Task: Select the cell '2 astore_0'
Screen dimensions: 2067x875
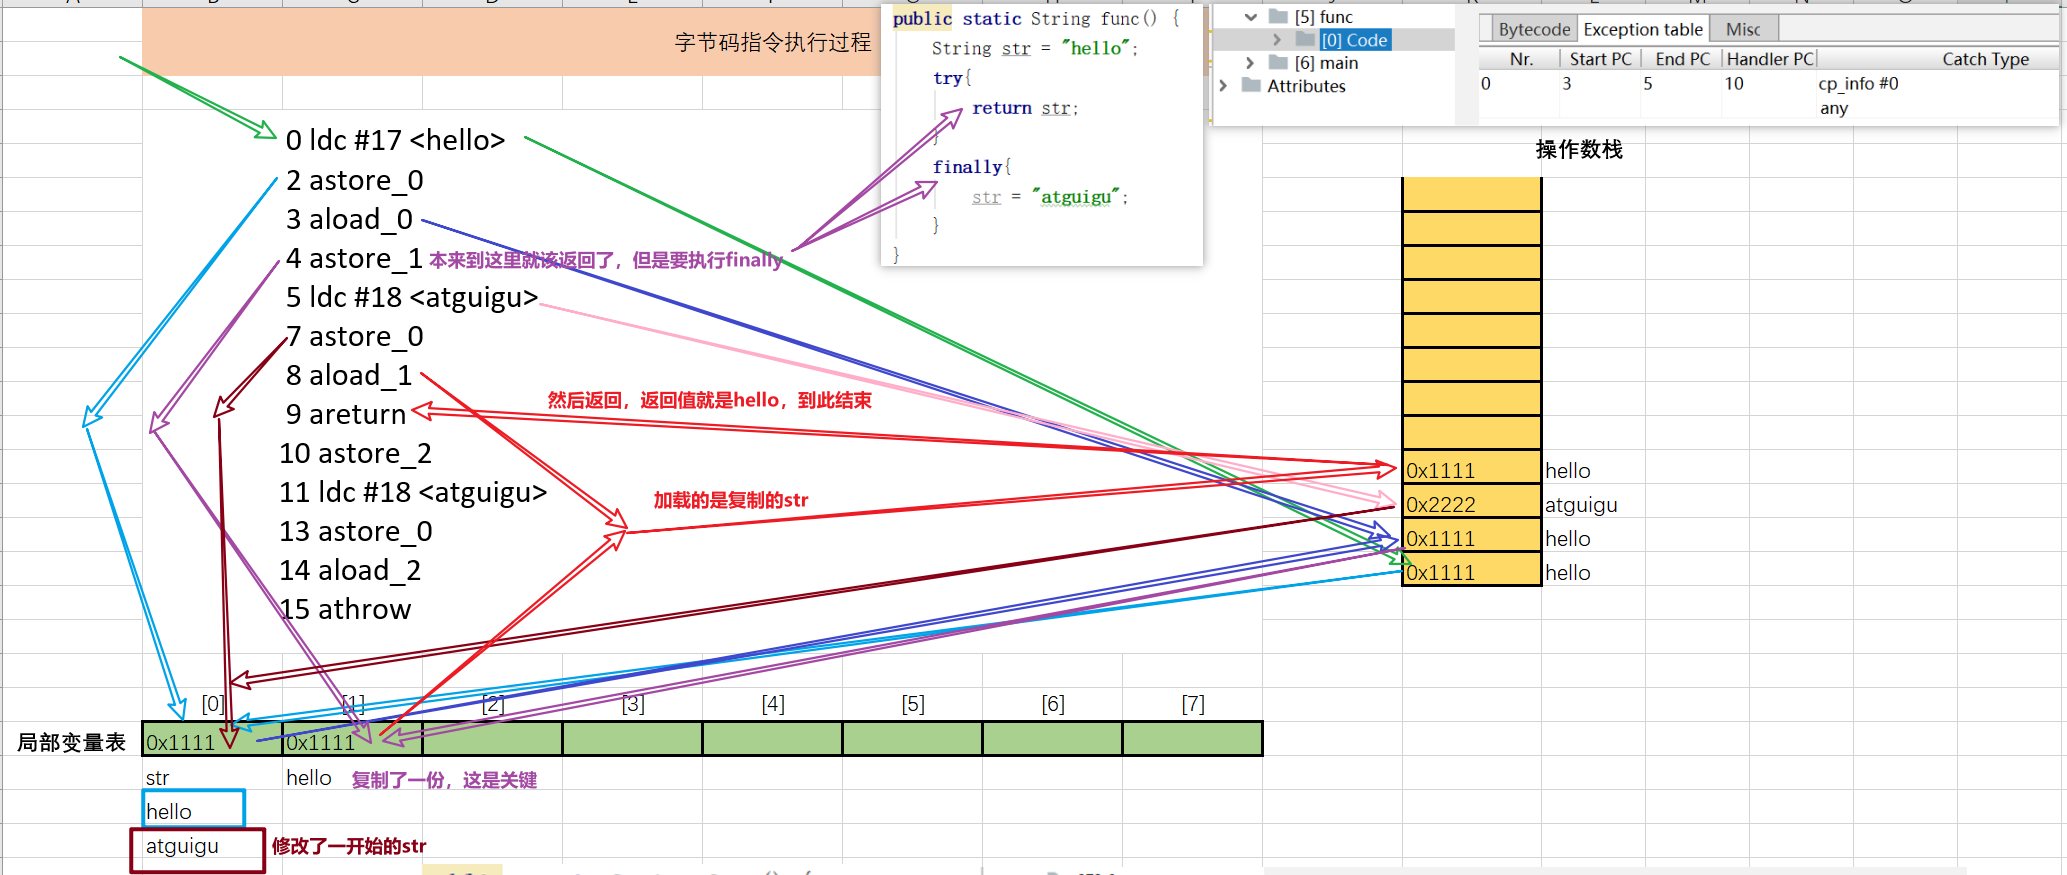Action: click(x=355, y=180)
